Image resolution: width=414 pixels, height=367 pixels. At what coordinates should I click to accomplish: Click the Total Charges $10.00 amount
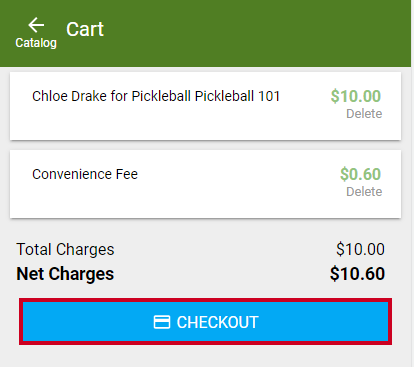360,249
